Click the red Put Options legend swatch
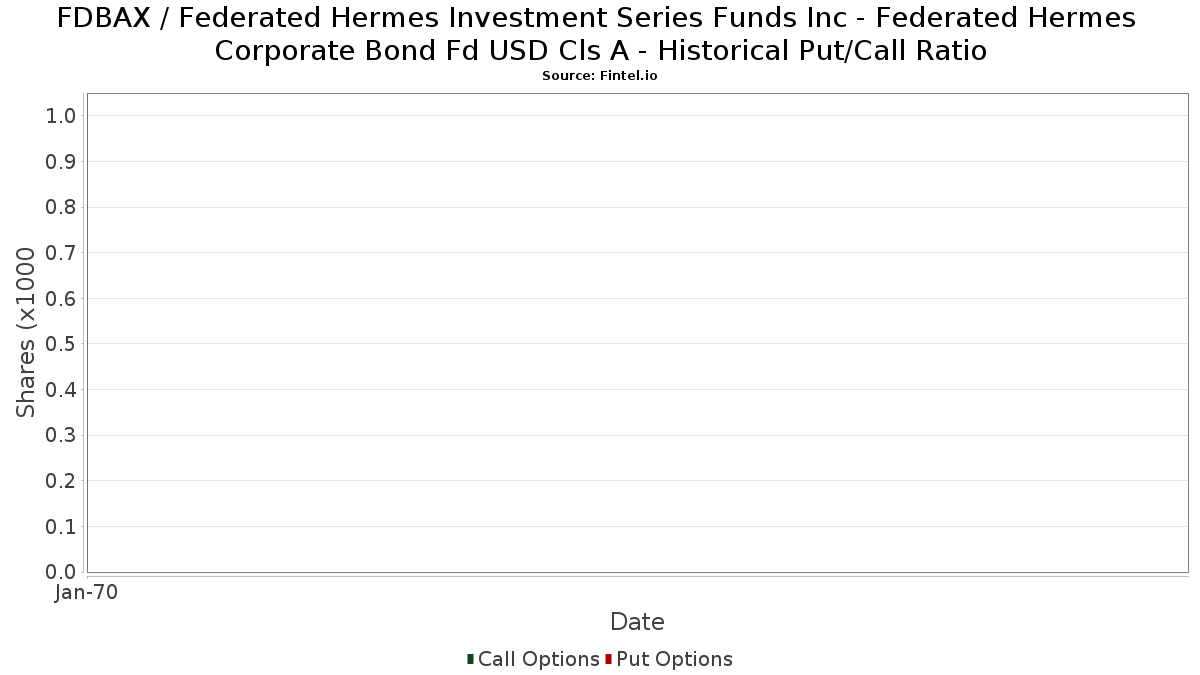This screenshot has width=1200, height=675. click(x=608, y=659)
